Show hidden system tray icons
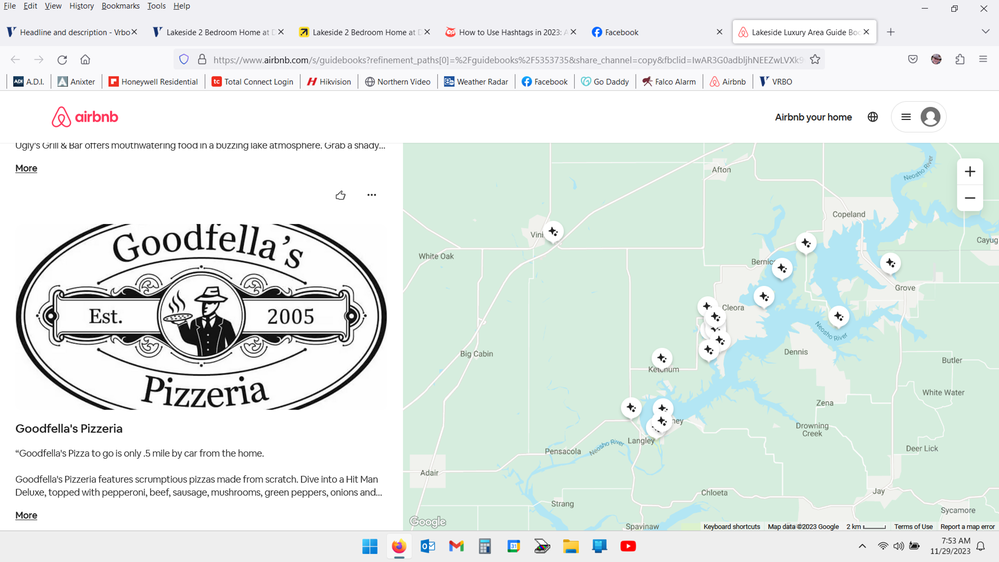The width and height of the screenshot is (999, 562). (x=862, y=546)
